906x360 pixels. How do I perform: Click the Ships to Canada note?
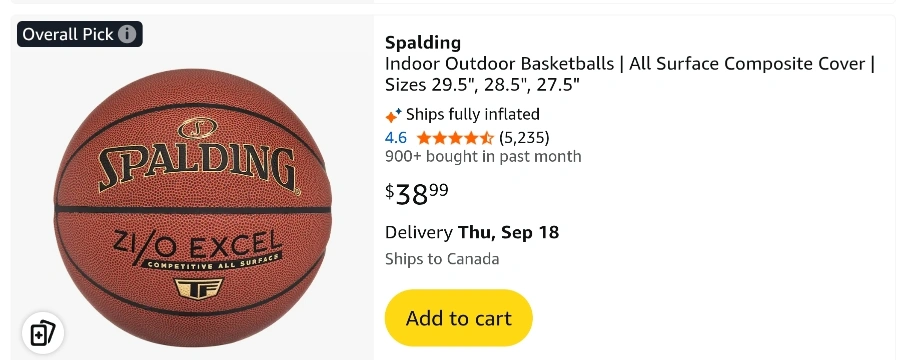(442, 259)
